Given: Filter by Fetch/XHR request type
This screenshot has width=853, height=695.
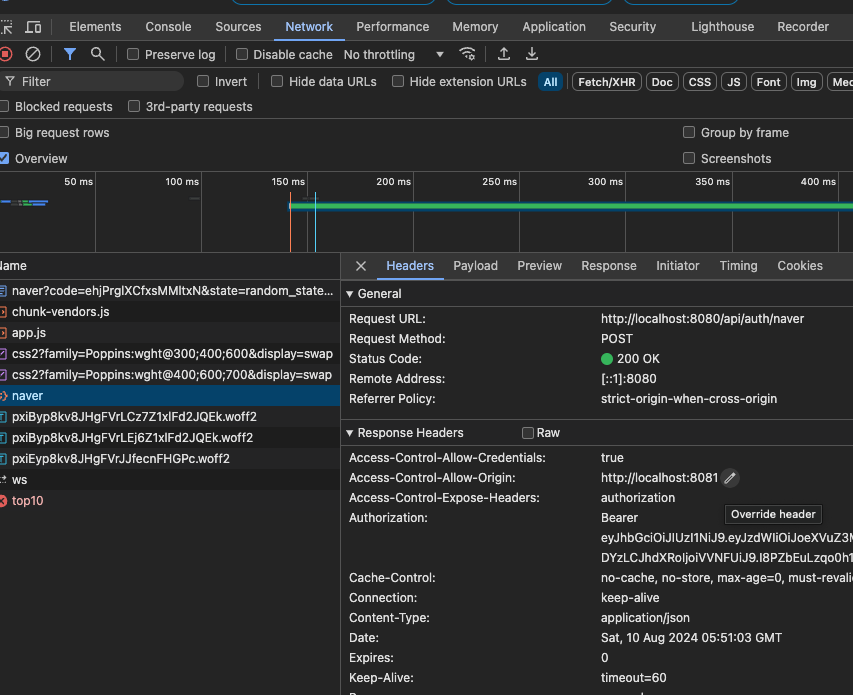Looking at the screenshot, I should (x=607, y=82).
